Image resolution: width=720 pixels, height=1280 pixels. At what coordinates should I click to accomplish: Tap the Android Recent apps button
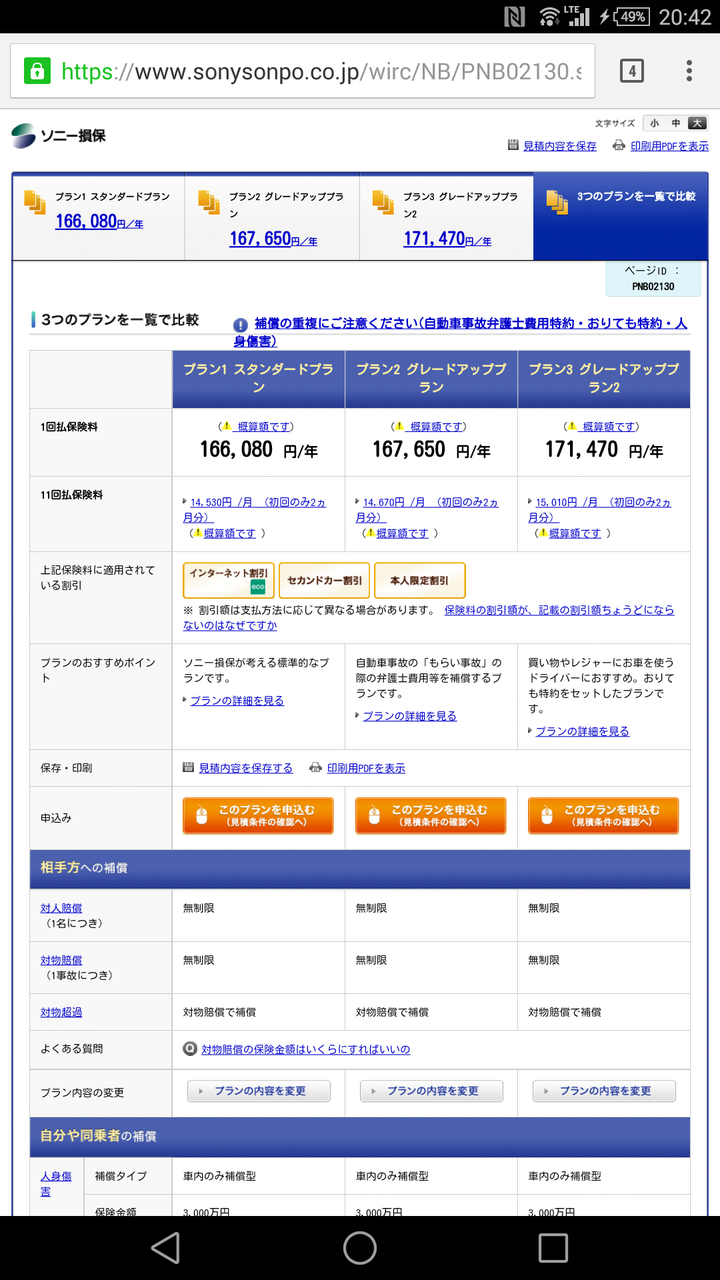tap(553, 1247)
